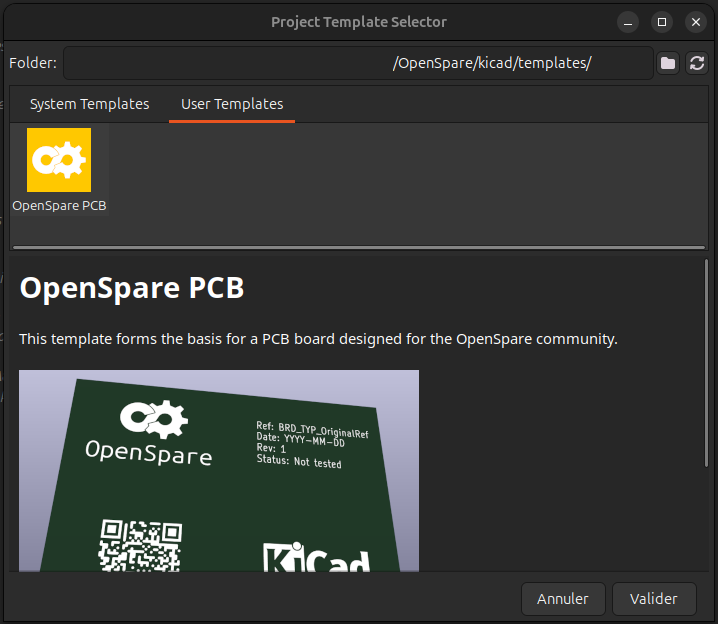This screenshot has height=624, width=718.
Task: Minimize the Project Template Selector window
Action: [628, 22]
